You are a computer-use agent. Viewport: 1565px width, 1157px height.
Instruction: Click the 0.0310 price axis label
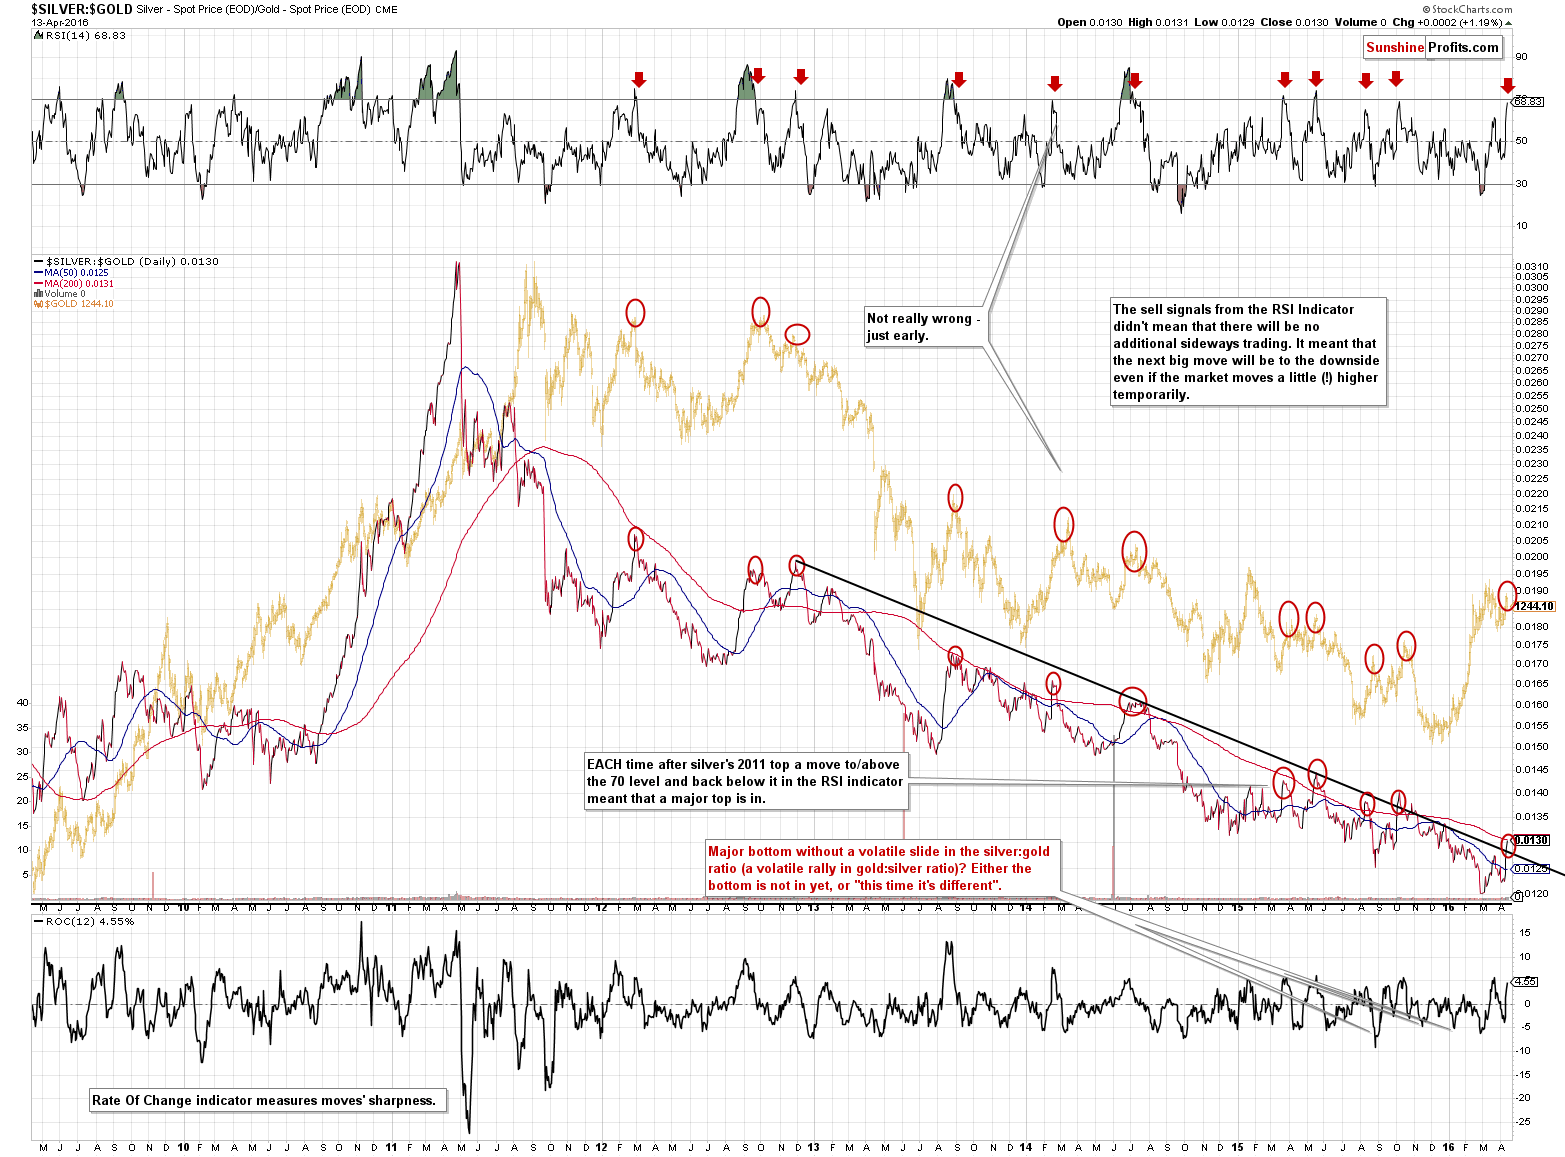(x=1532, y=268)
